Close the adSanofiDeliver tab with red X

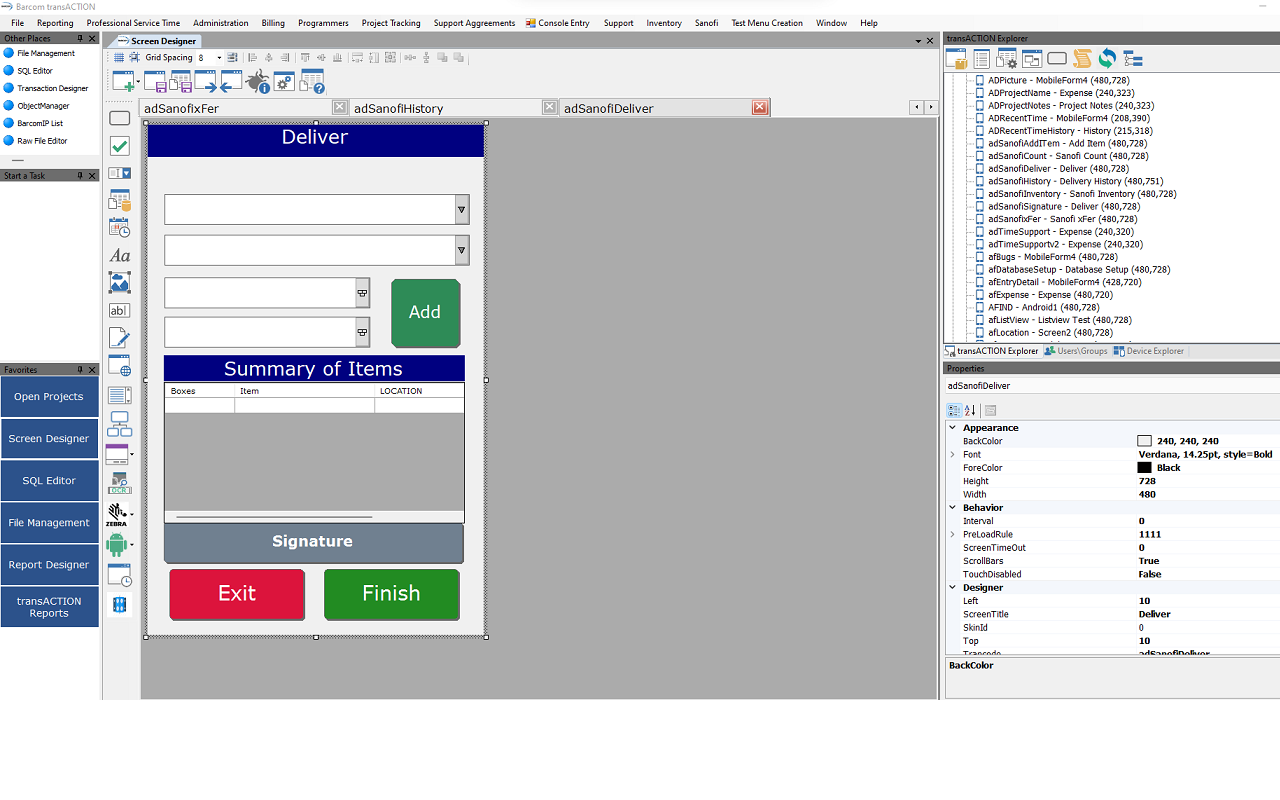(760, 107)
